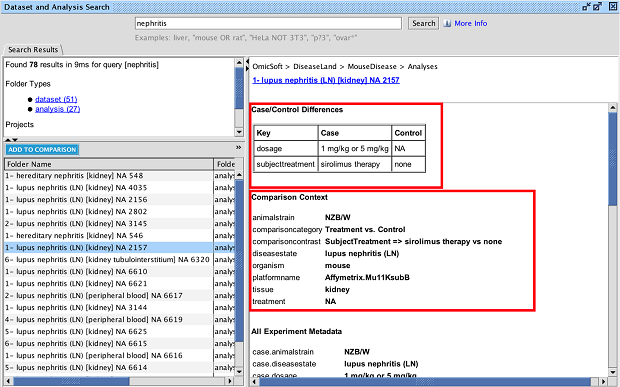Image resolution: width=620 pixels, height=387 pixels.
Task: Click the results list scroll down arrow
Action: tap(239, 372)
